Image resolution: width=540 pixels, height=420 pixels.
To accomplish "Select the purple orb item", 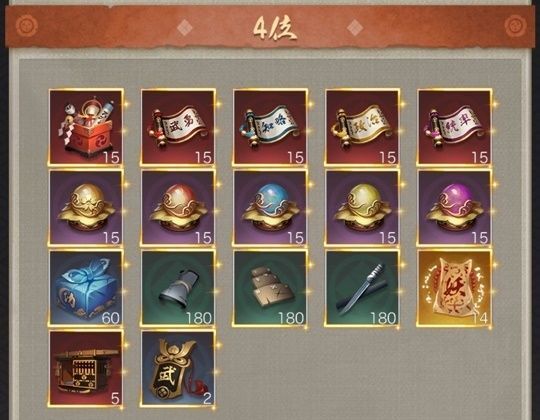I will pyautogui.click(x=455, y=208).
